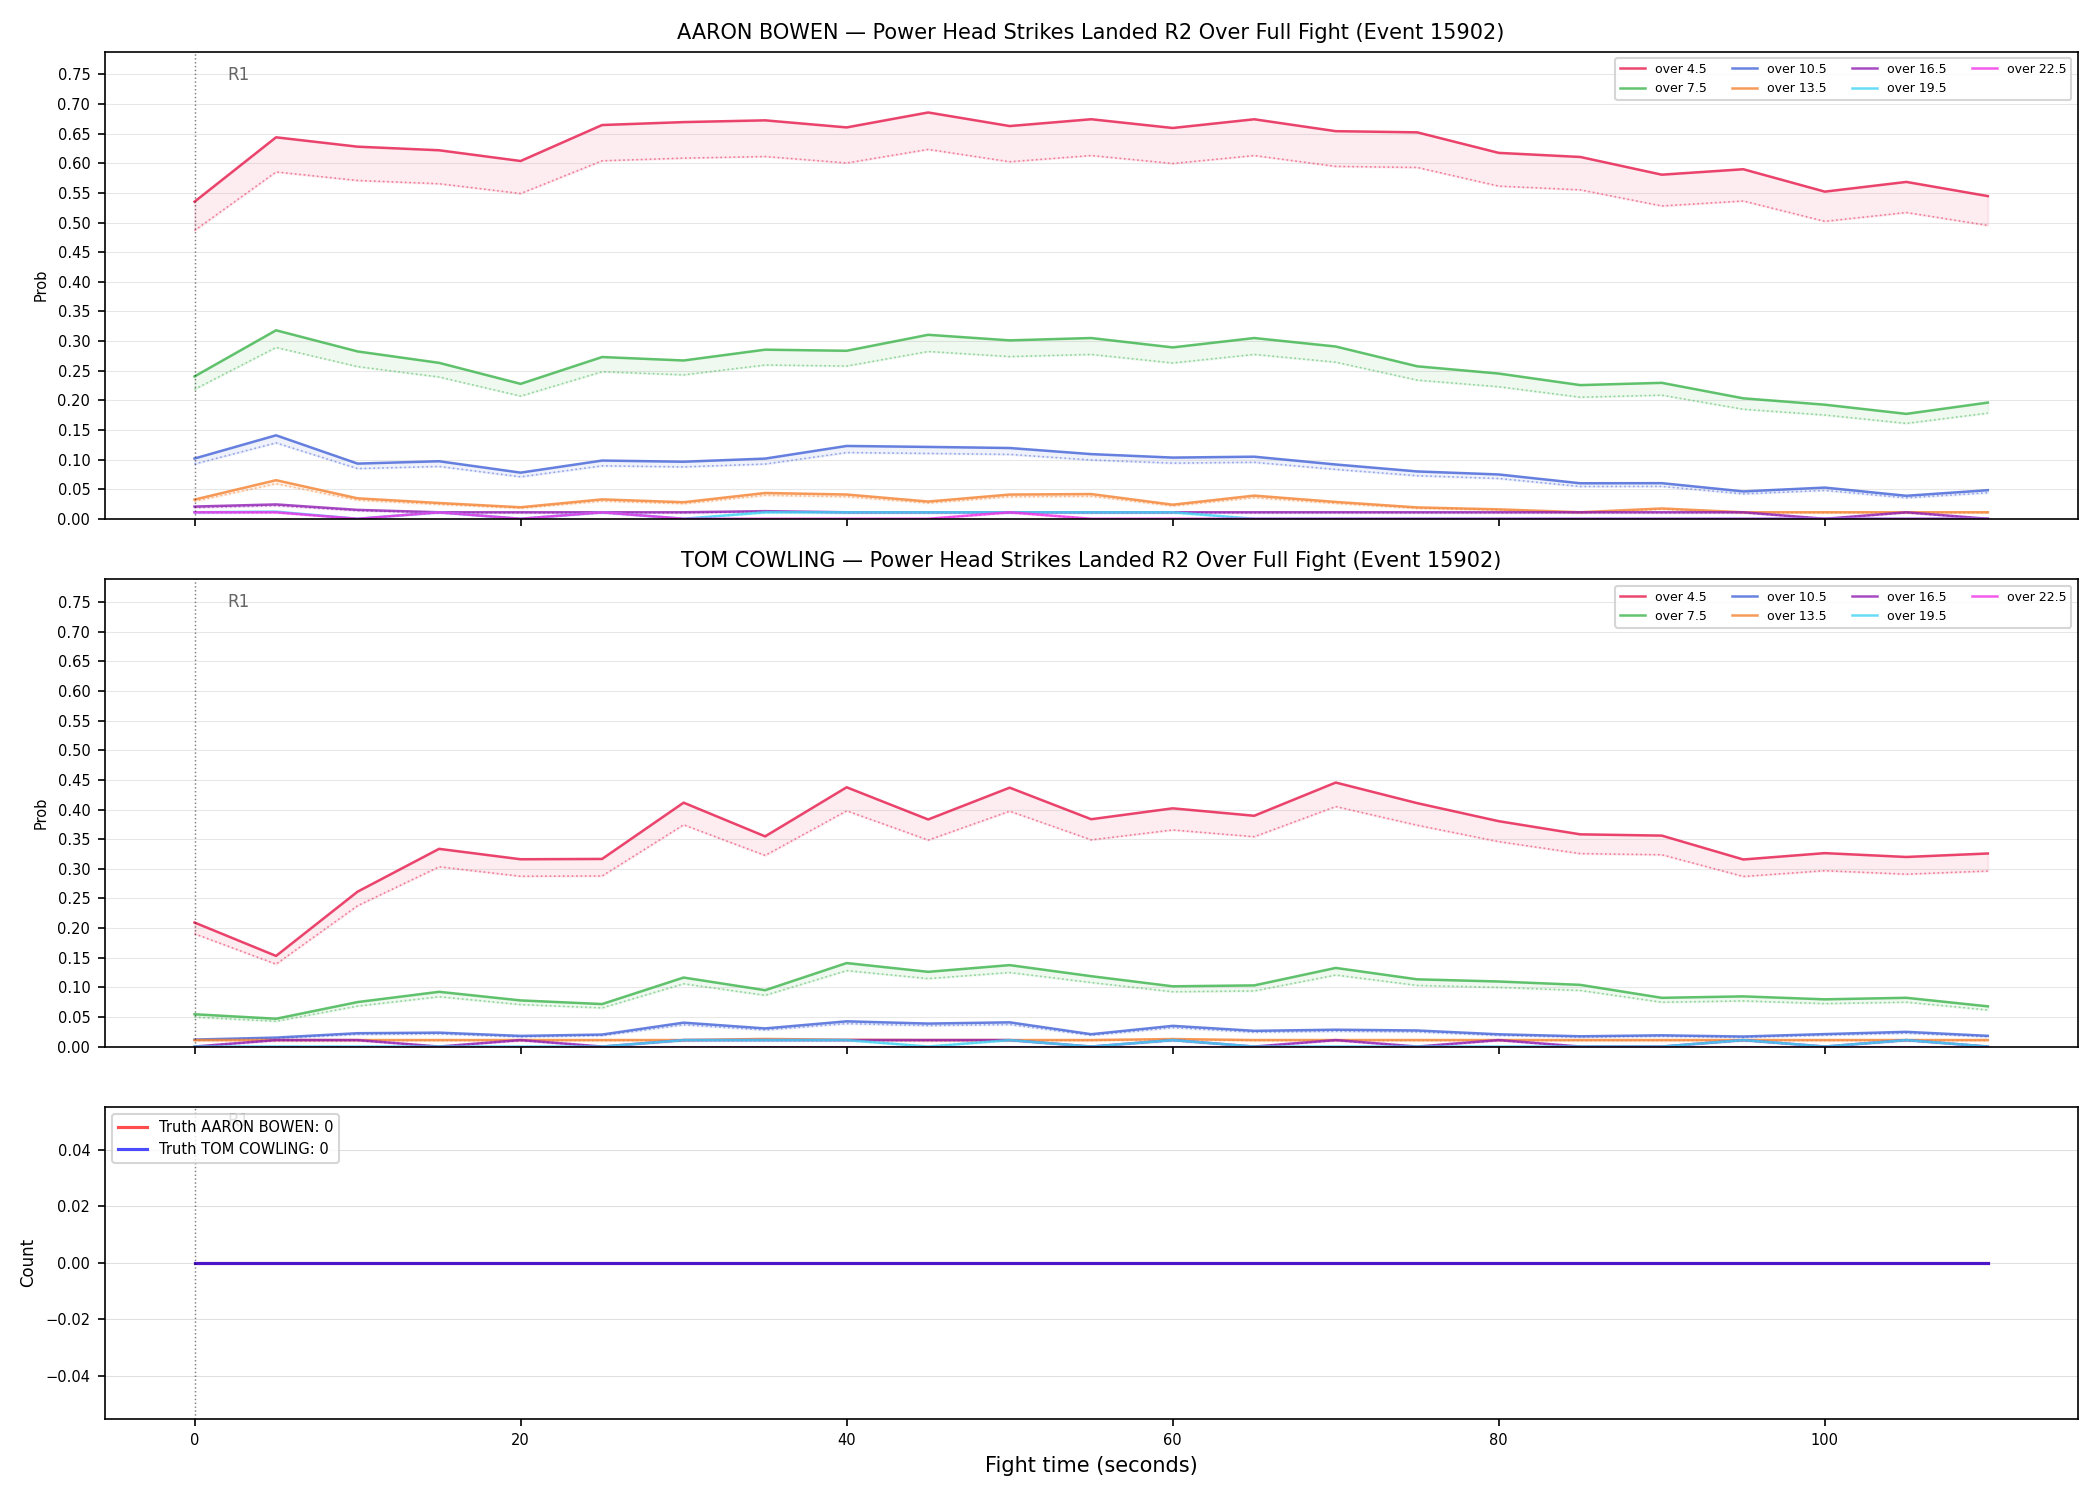Click x-axis tick label '20'
The height and width of the screenshot is (1500, 2100).
(x=520, y=1440)
